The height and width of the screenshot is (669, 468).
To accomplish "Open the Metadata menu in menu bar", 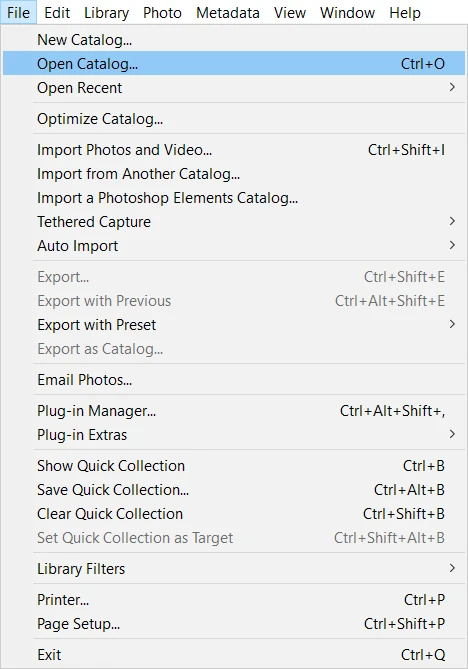I will (x=227, y=12).
